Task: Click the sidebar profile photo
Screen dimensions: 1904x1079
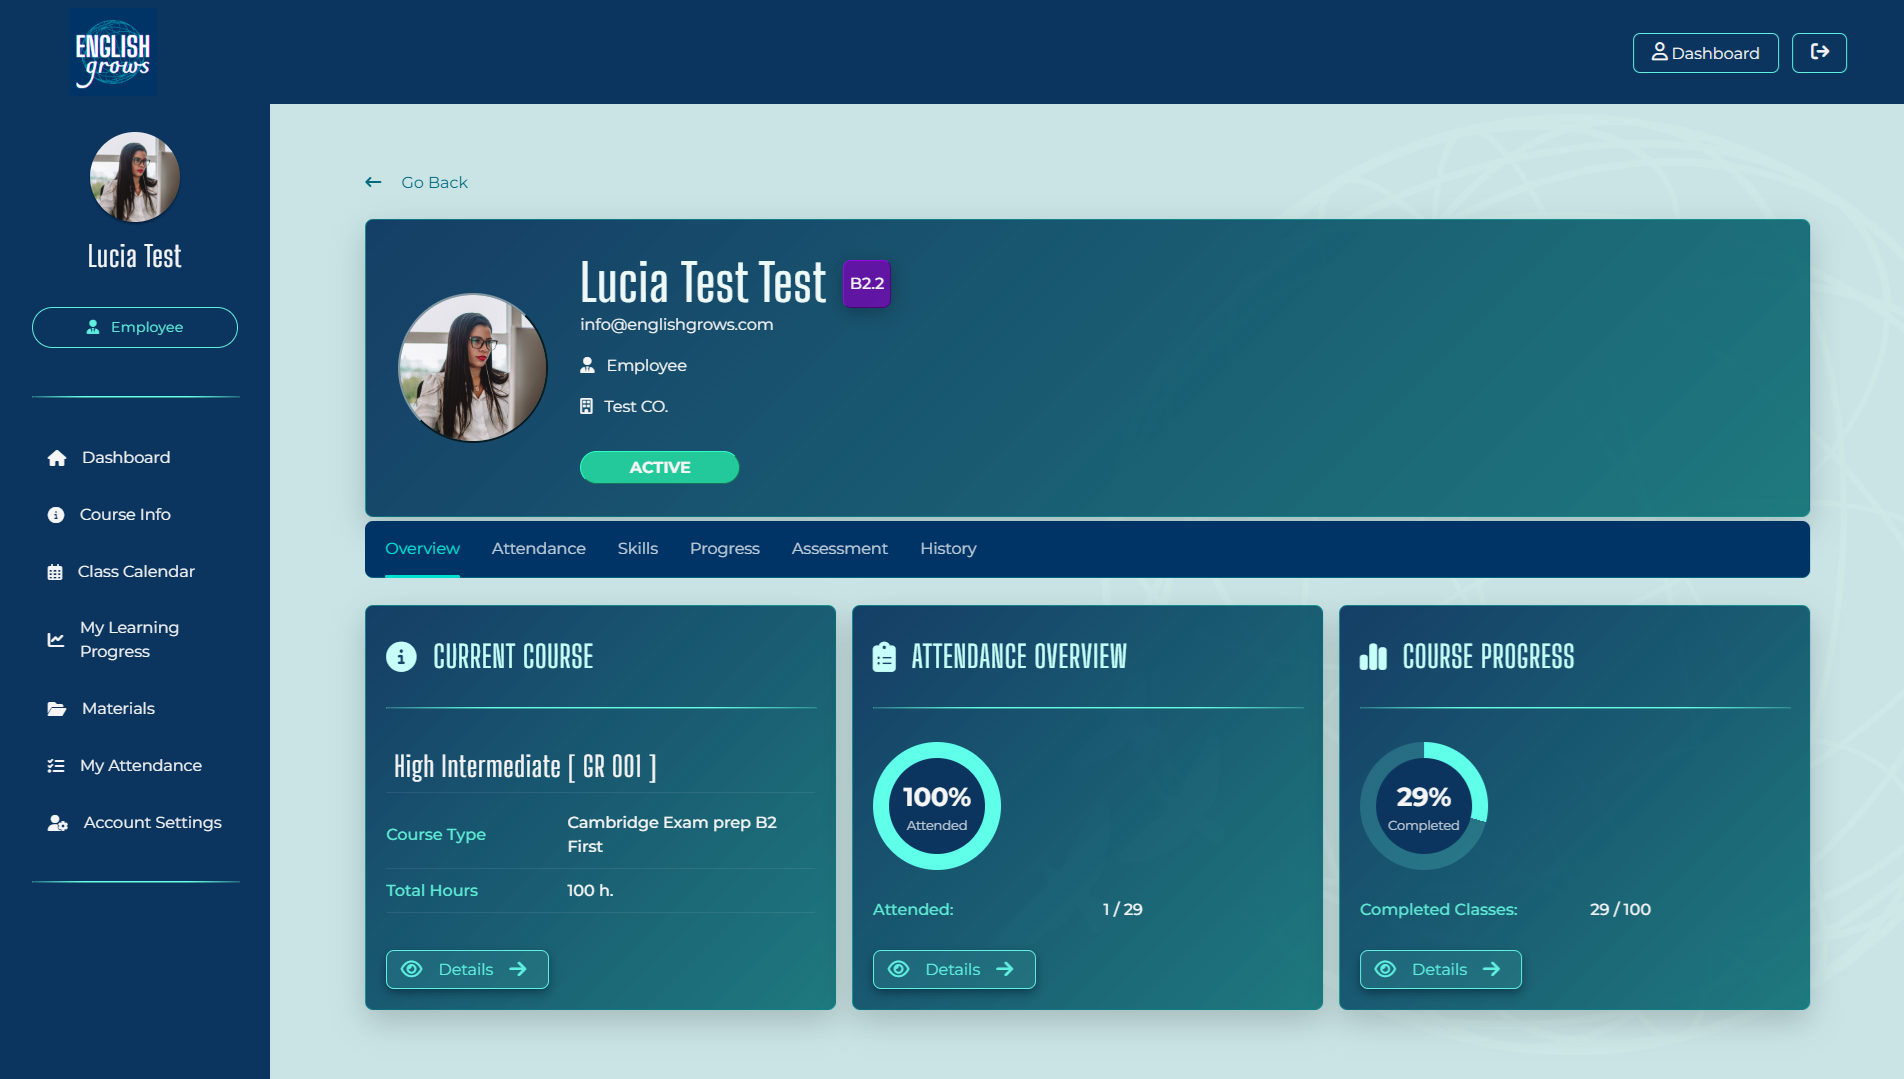Action: tap(135, 177)
